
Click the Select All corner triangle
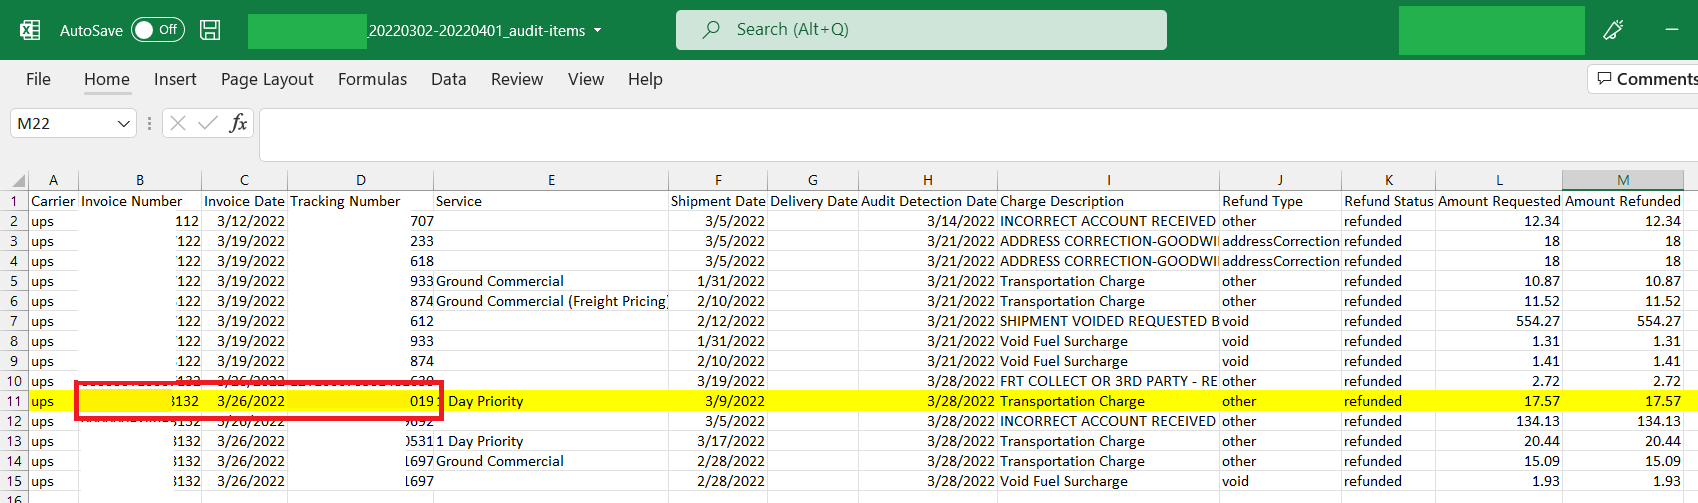click(18, 181)
